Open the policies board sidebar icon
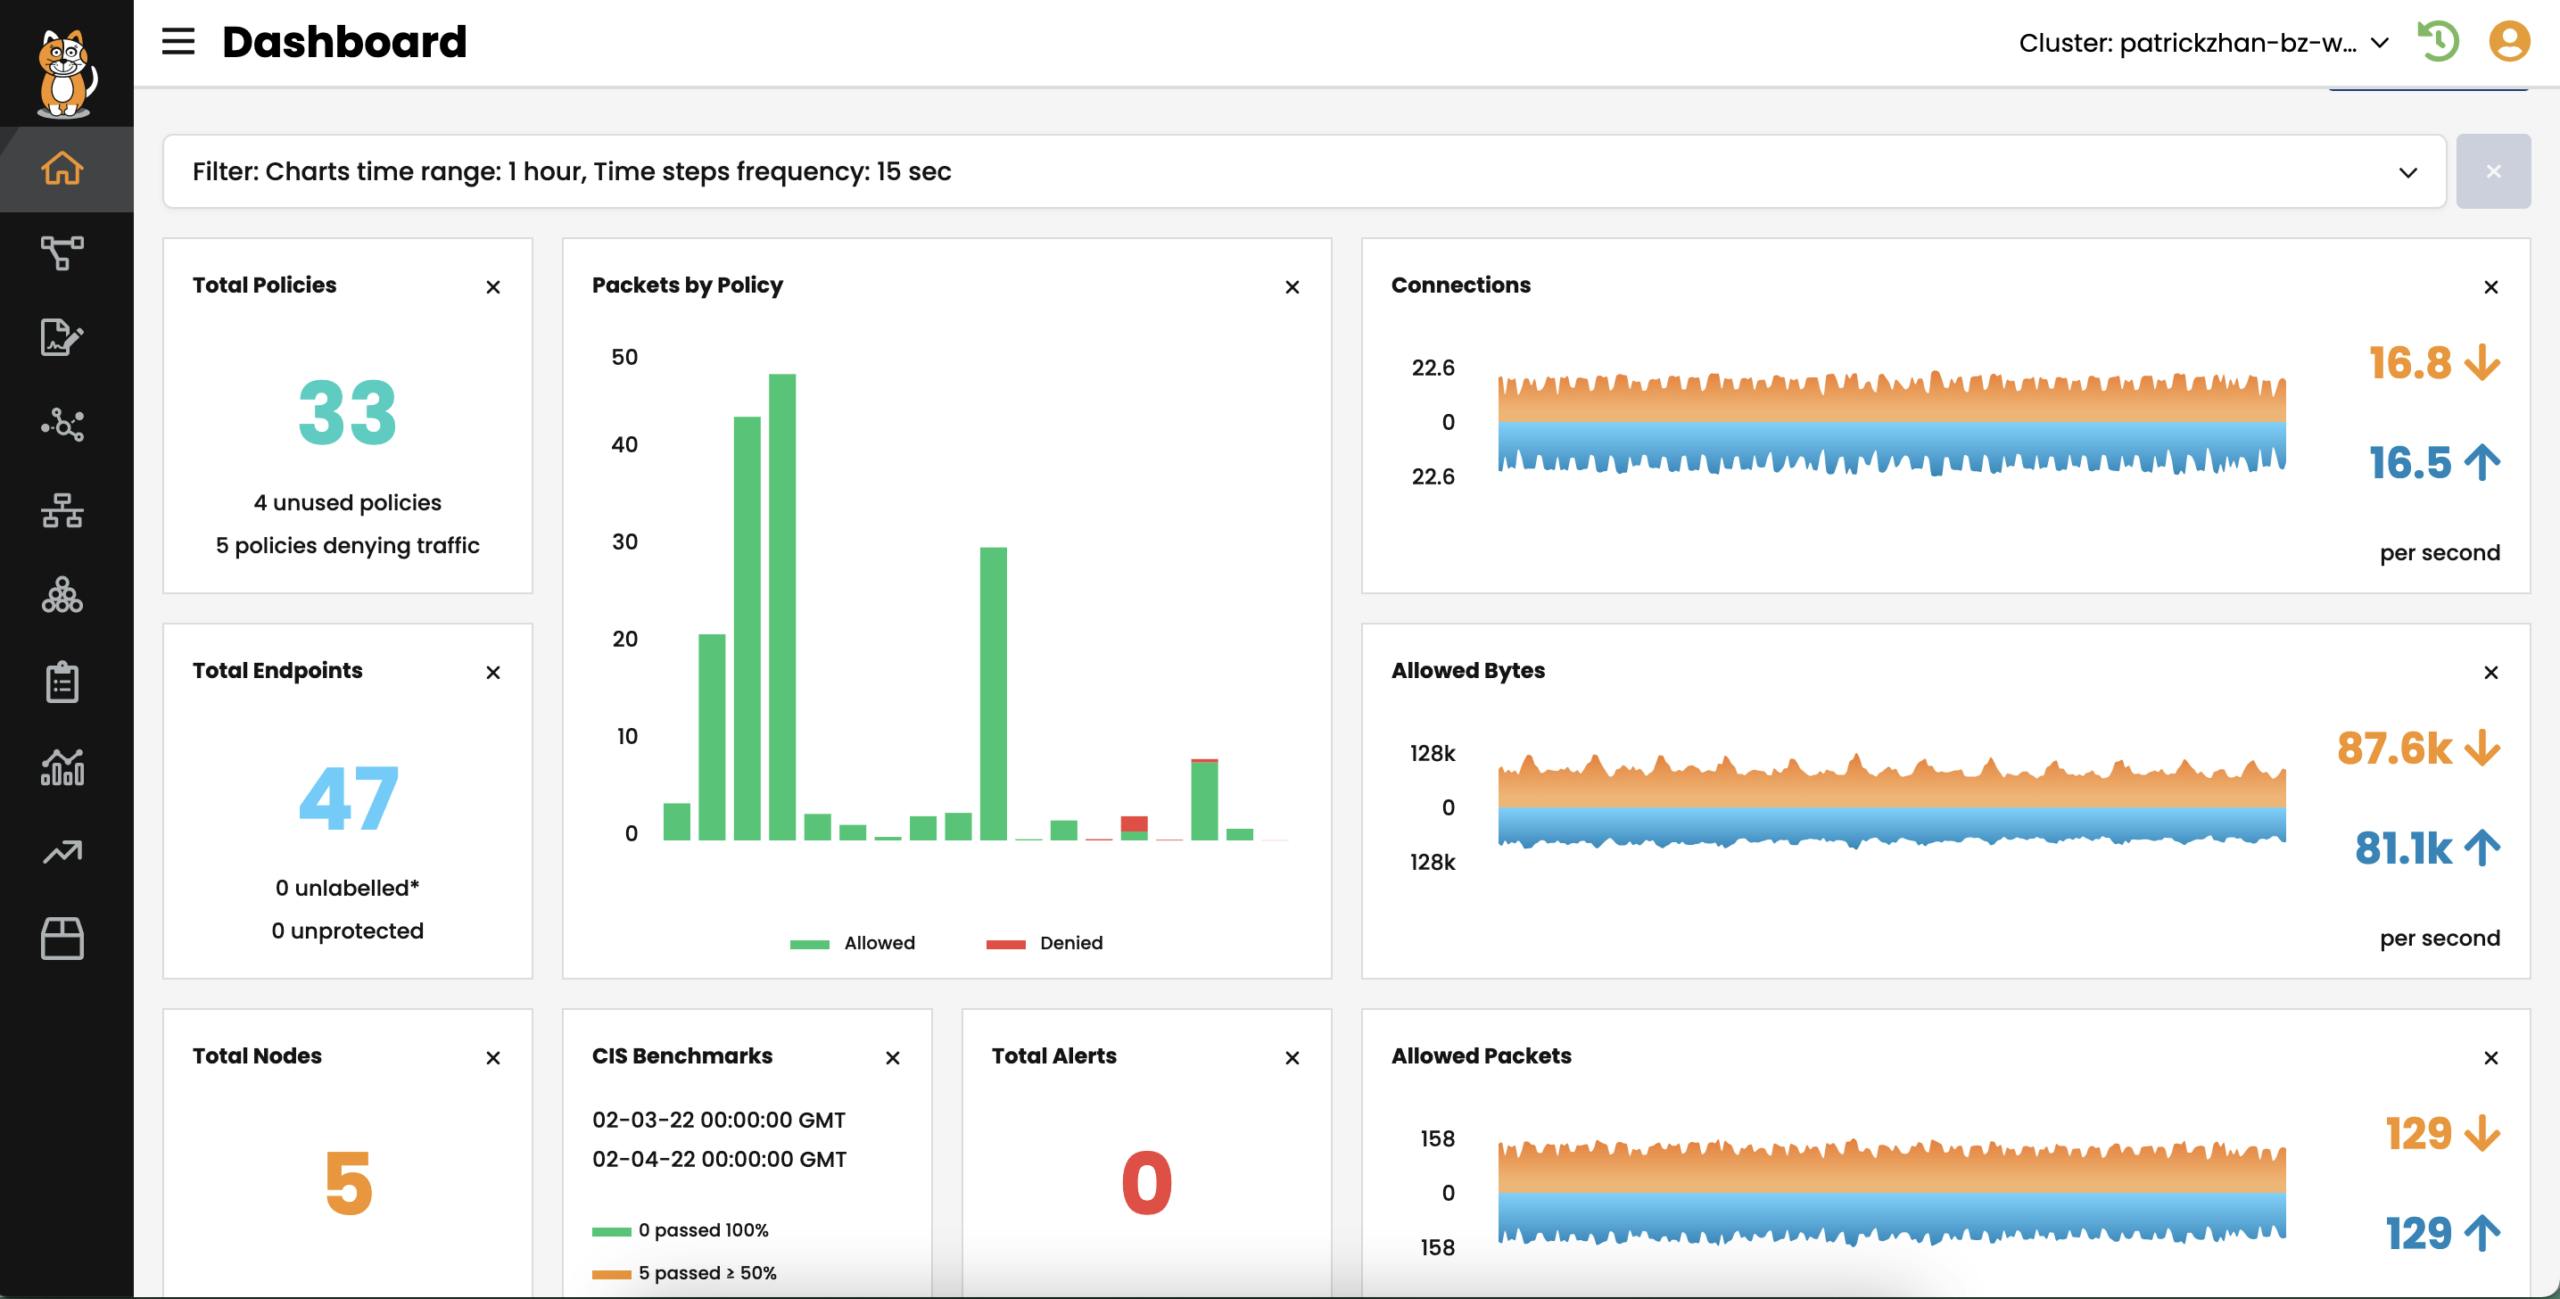Screen dimensions: 2560x1299 pyautogui.click(x=62, y=253)
